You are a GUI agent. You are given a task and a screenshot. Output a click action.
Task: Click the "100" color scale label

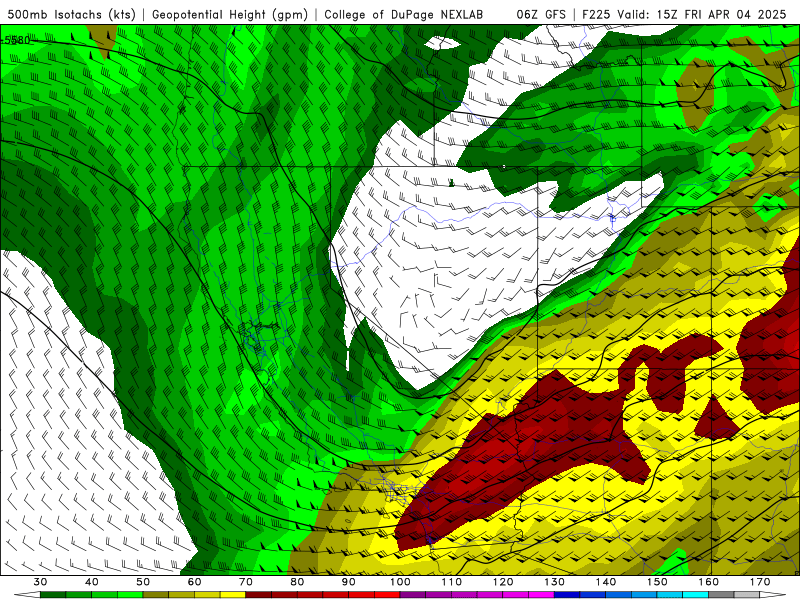coord(400,582)
